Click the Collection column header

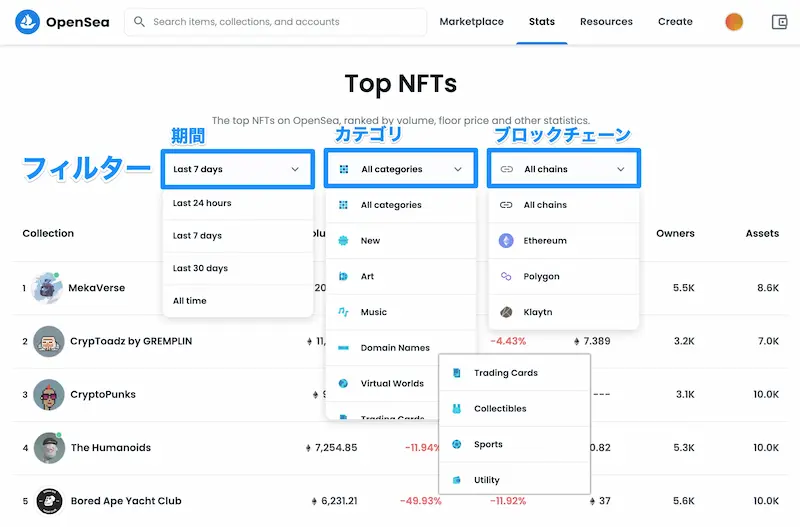coord(48,234)
